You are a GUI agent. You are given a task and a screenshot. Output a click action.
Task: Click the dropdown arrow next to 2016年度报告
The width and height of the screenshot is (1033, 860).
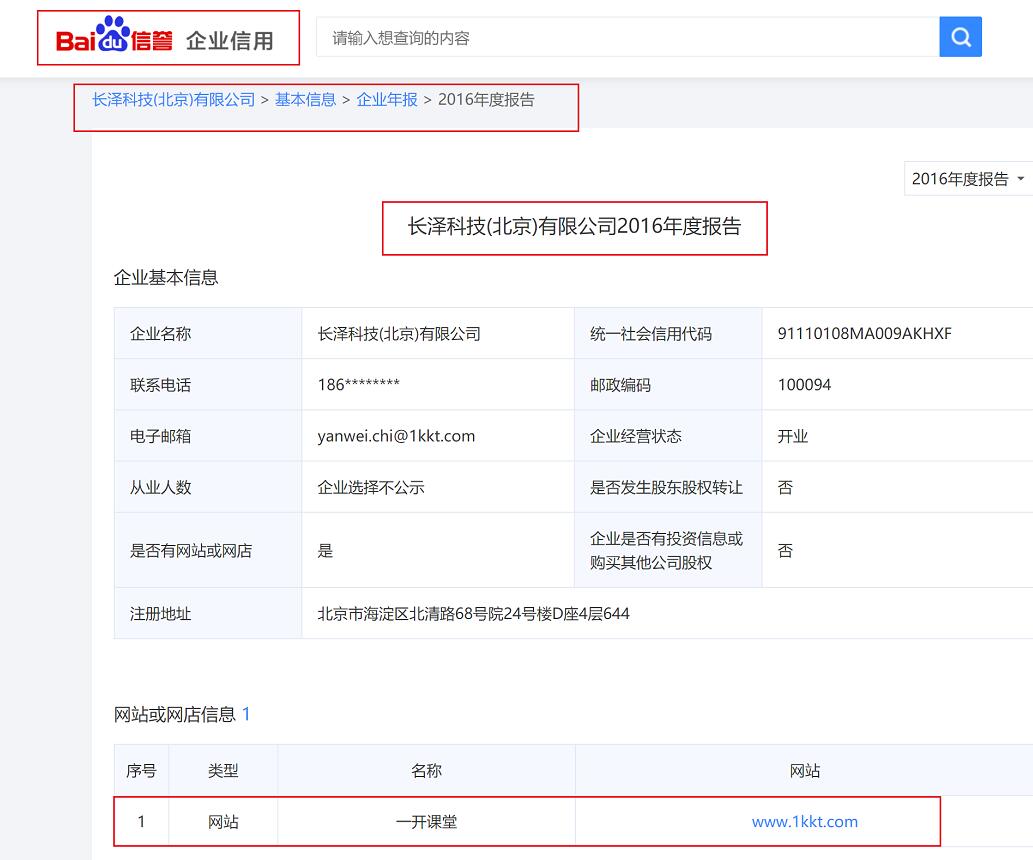pos(1023,178)
